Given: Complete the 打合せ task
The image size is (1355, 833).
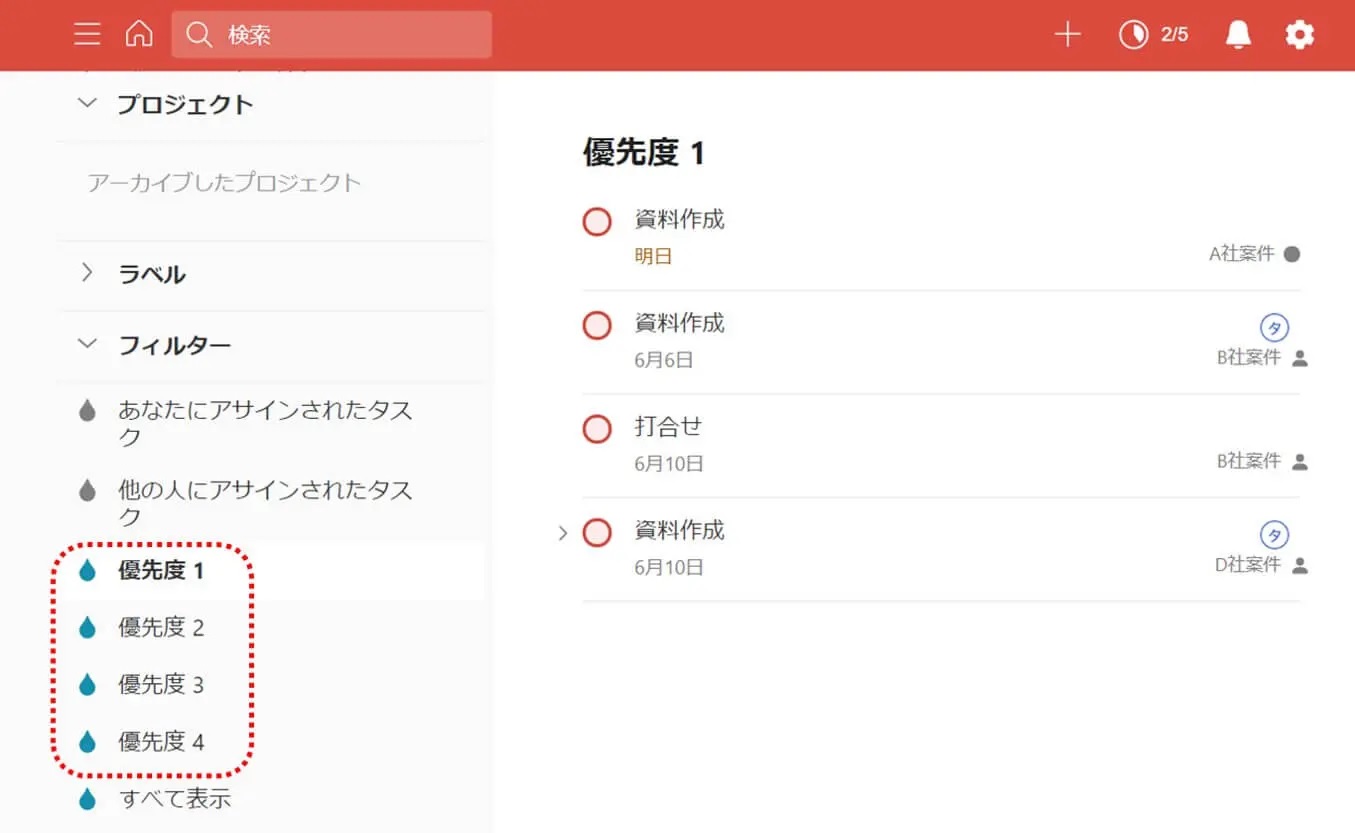Looking at the screenshot, I should (597, 429).
